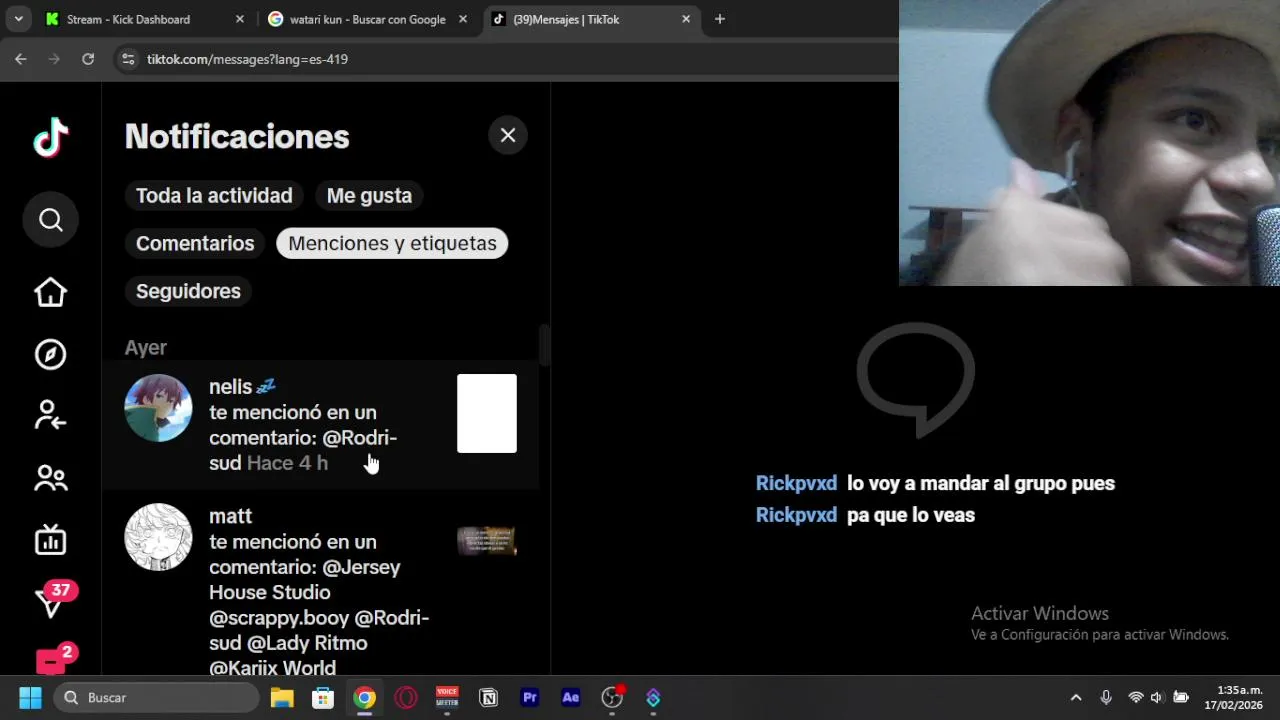The image size is (1280, 720).
Task: Close the Kick Dashboard tab
Action: (239, 19)
